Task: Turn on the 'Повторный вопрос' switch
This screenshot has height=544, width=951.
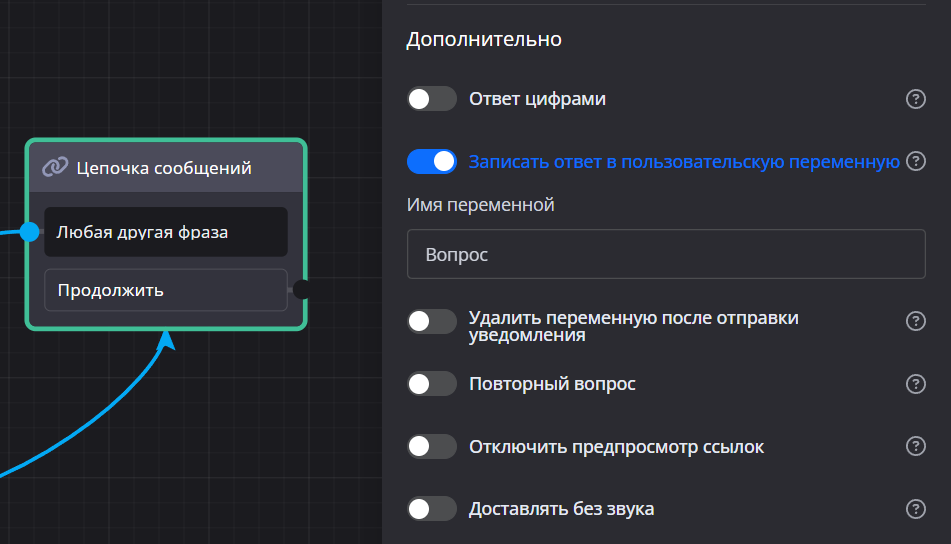Action: tap(432, 384)
